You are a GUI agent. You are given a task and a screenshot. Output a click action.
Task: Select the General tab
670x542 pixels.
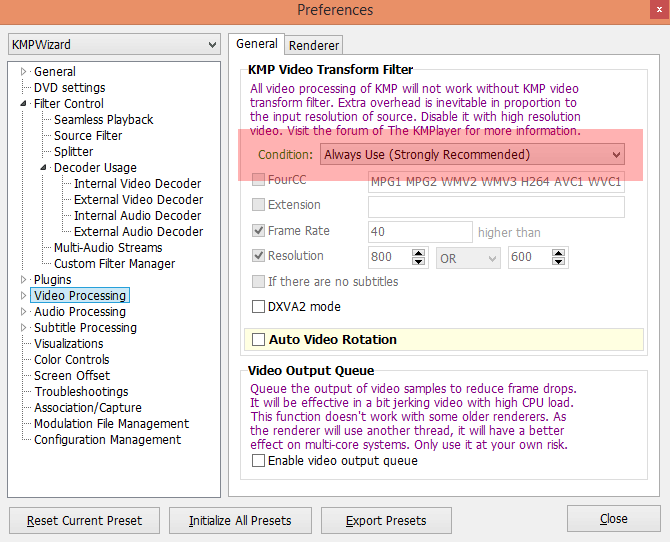[256, 44]
